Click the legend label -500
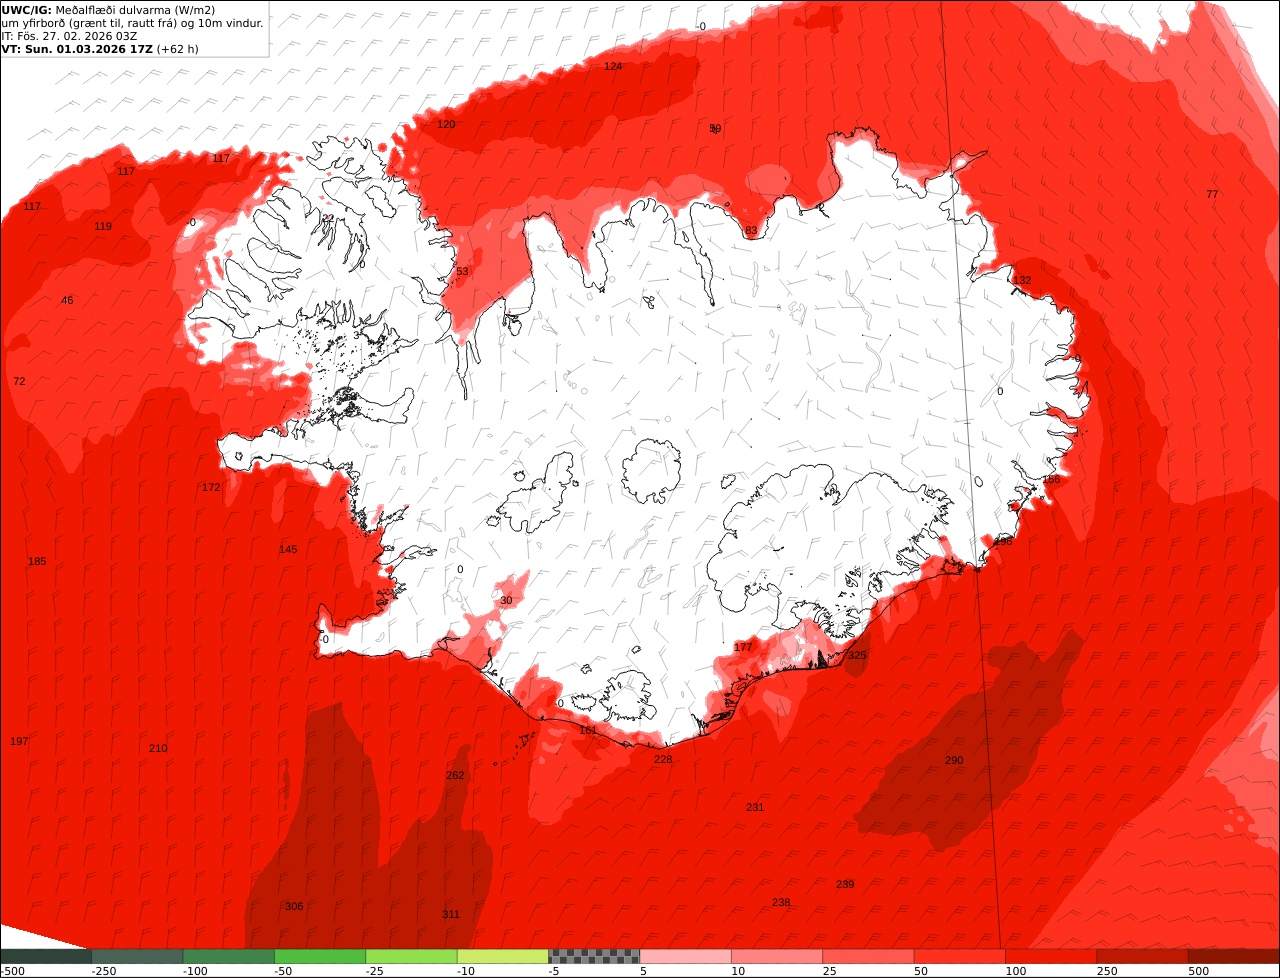This screenshot has width=1280, height=978. 12,971
